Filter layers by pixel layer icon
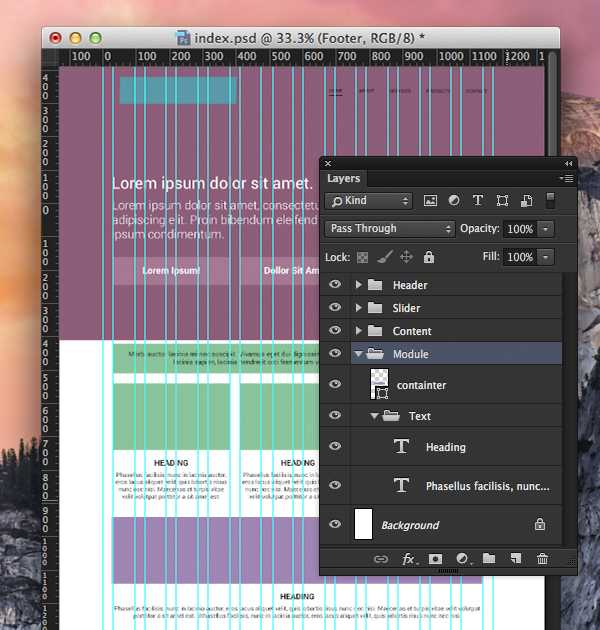The width and height of the screenshot is (600, 630). click(x=430, y=200)
